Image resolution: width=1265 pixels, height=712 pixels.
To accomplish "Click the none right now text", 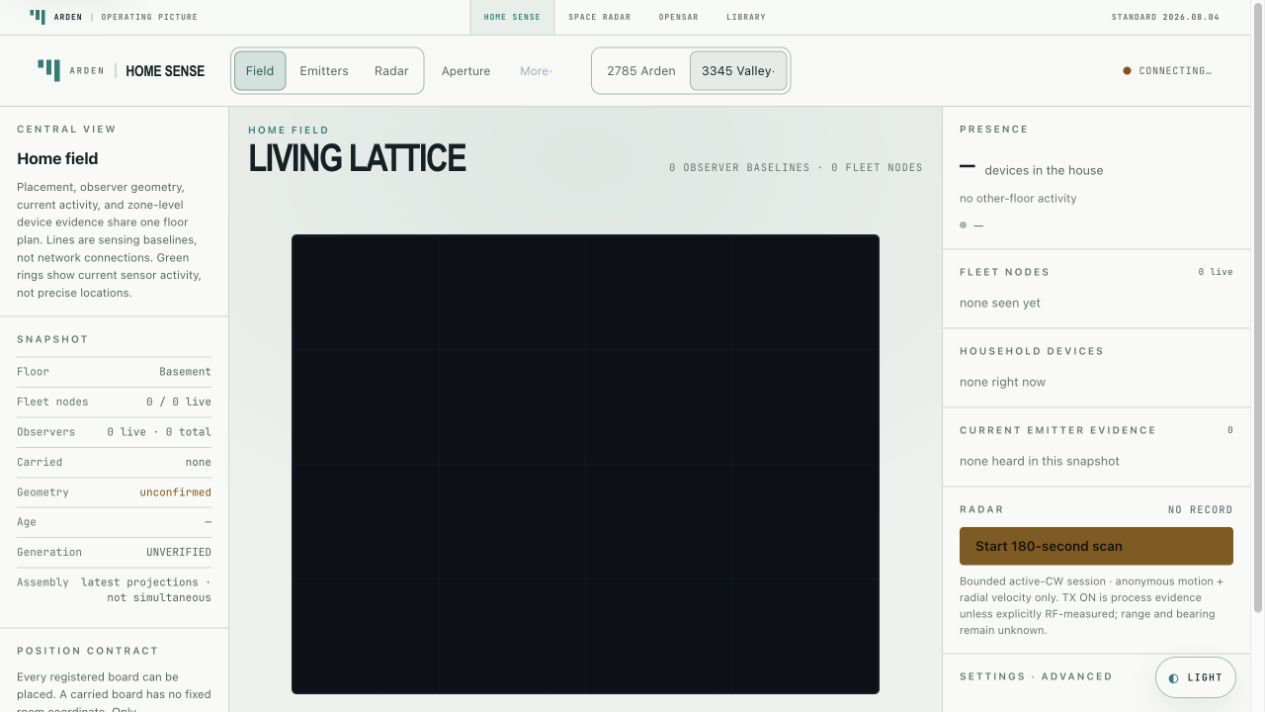I will coord(1002,382).
